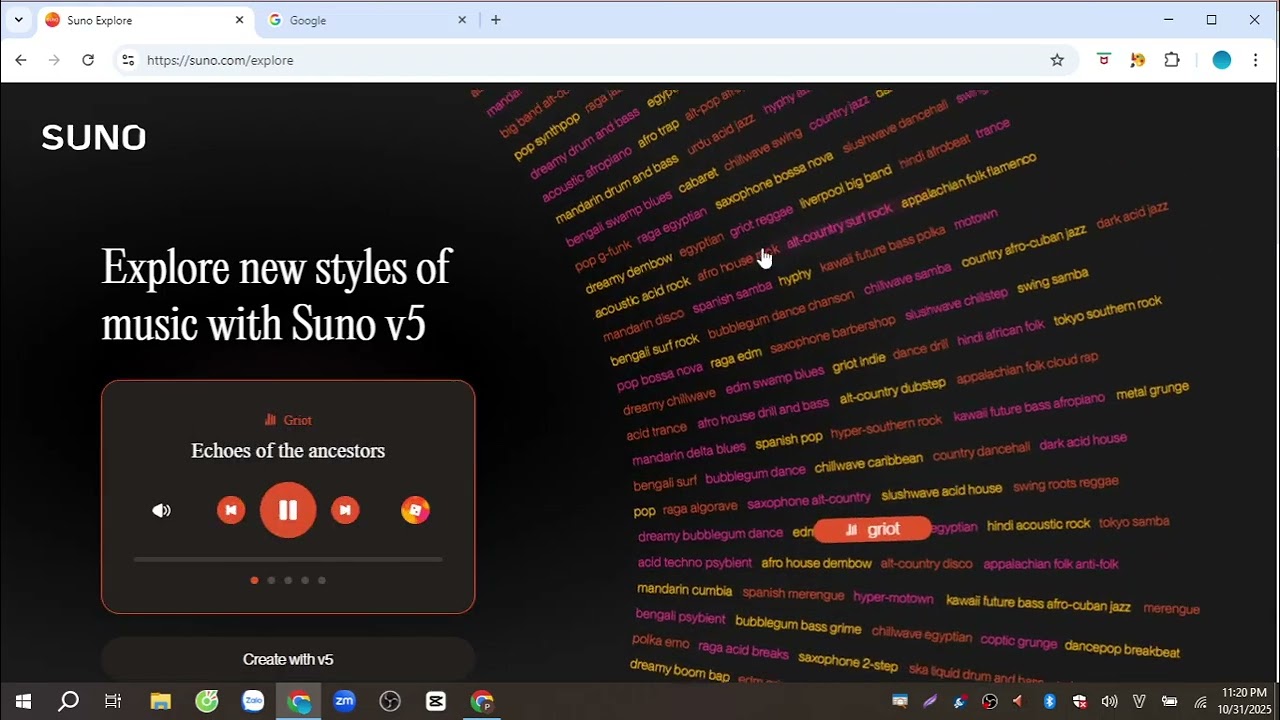Select the fifth carousel dot
Screen dimensions: 1280x720
pos(322,580)
